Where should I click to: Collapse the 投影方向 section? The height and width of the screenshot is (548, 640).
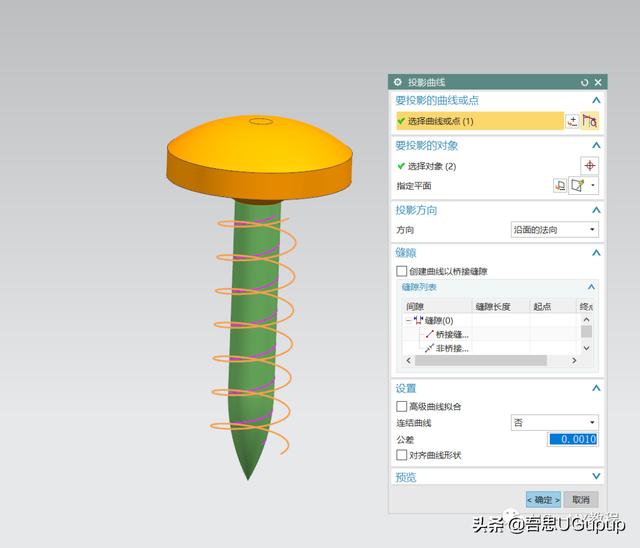point(596,210)
